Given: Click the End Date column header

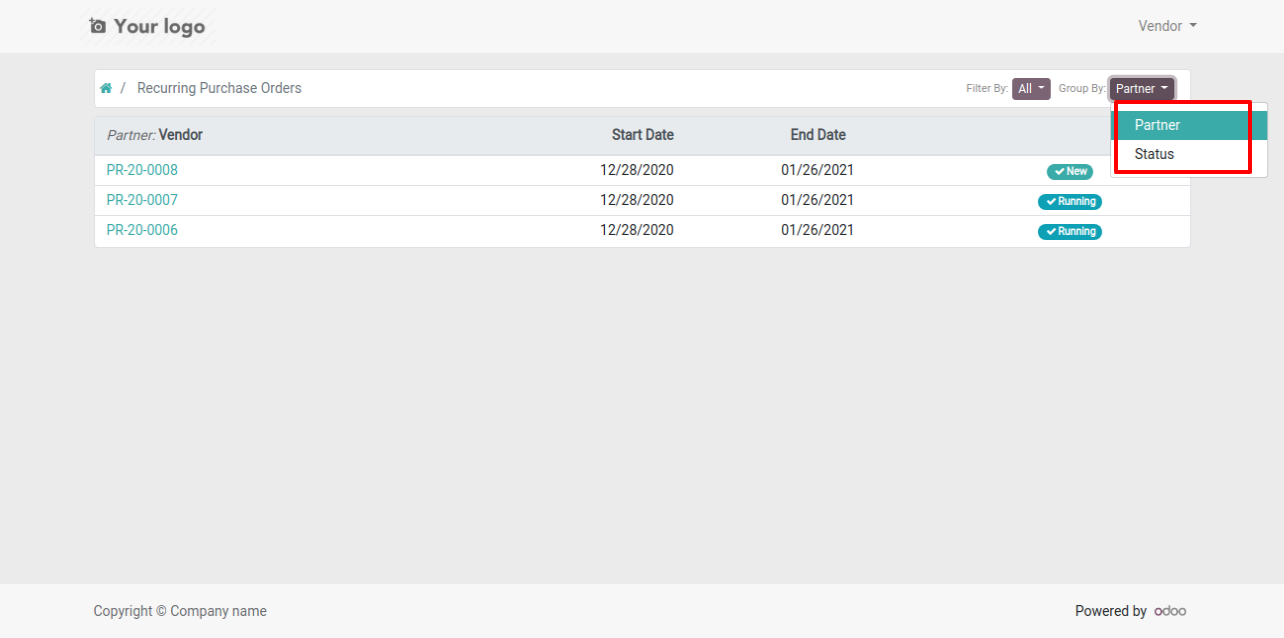Looking at the screenshot, I should click(x=818, y=135).
